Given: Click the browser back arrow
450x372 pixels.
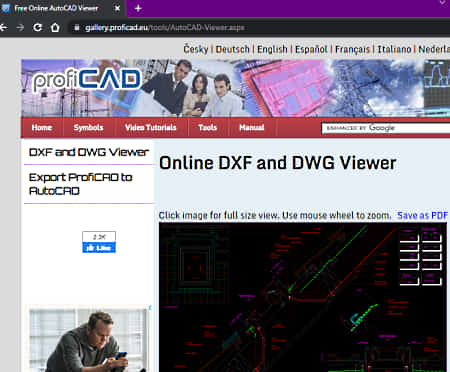Looking at the screenshot, I should (3, 27).
